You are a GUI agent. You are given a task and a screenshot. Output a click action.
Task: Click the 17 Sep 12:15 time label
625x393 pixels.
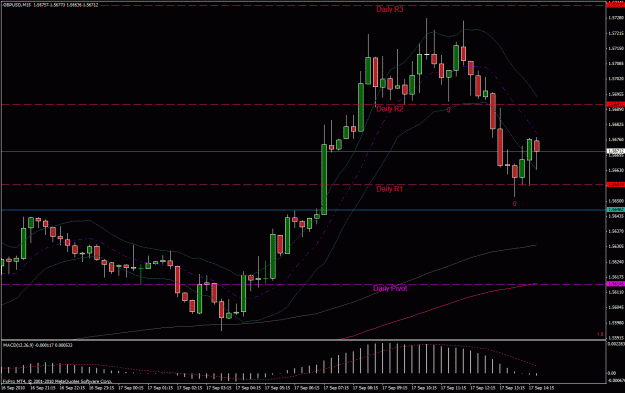[483, 387]
